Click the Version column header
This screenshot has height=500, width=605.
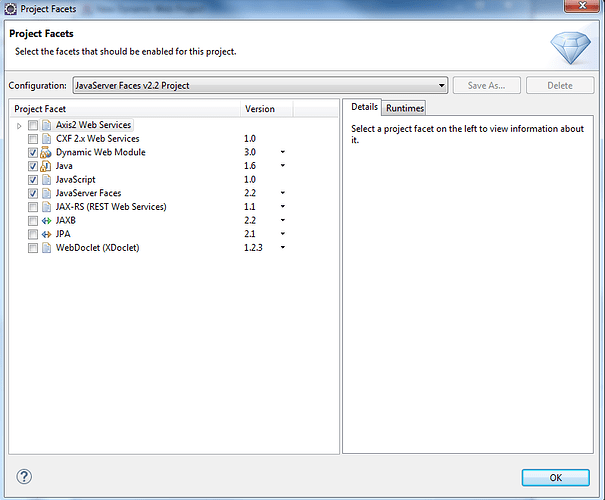pos(267,109)
